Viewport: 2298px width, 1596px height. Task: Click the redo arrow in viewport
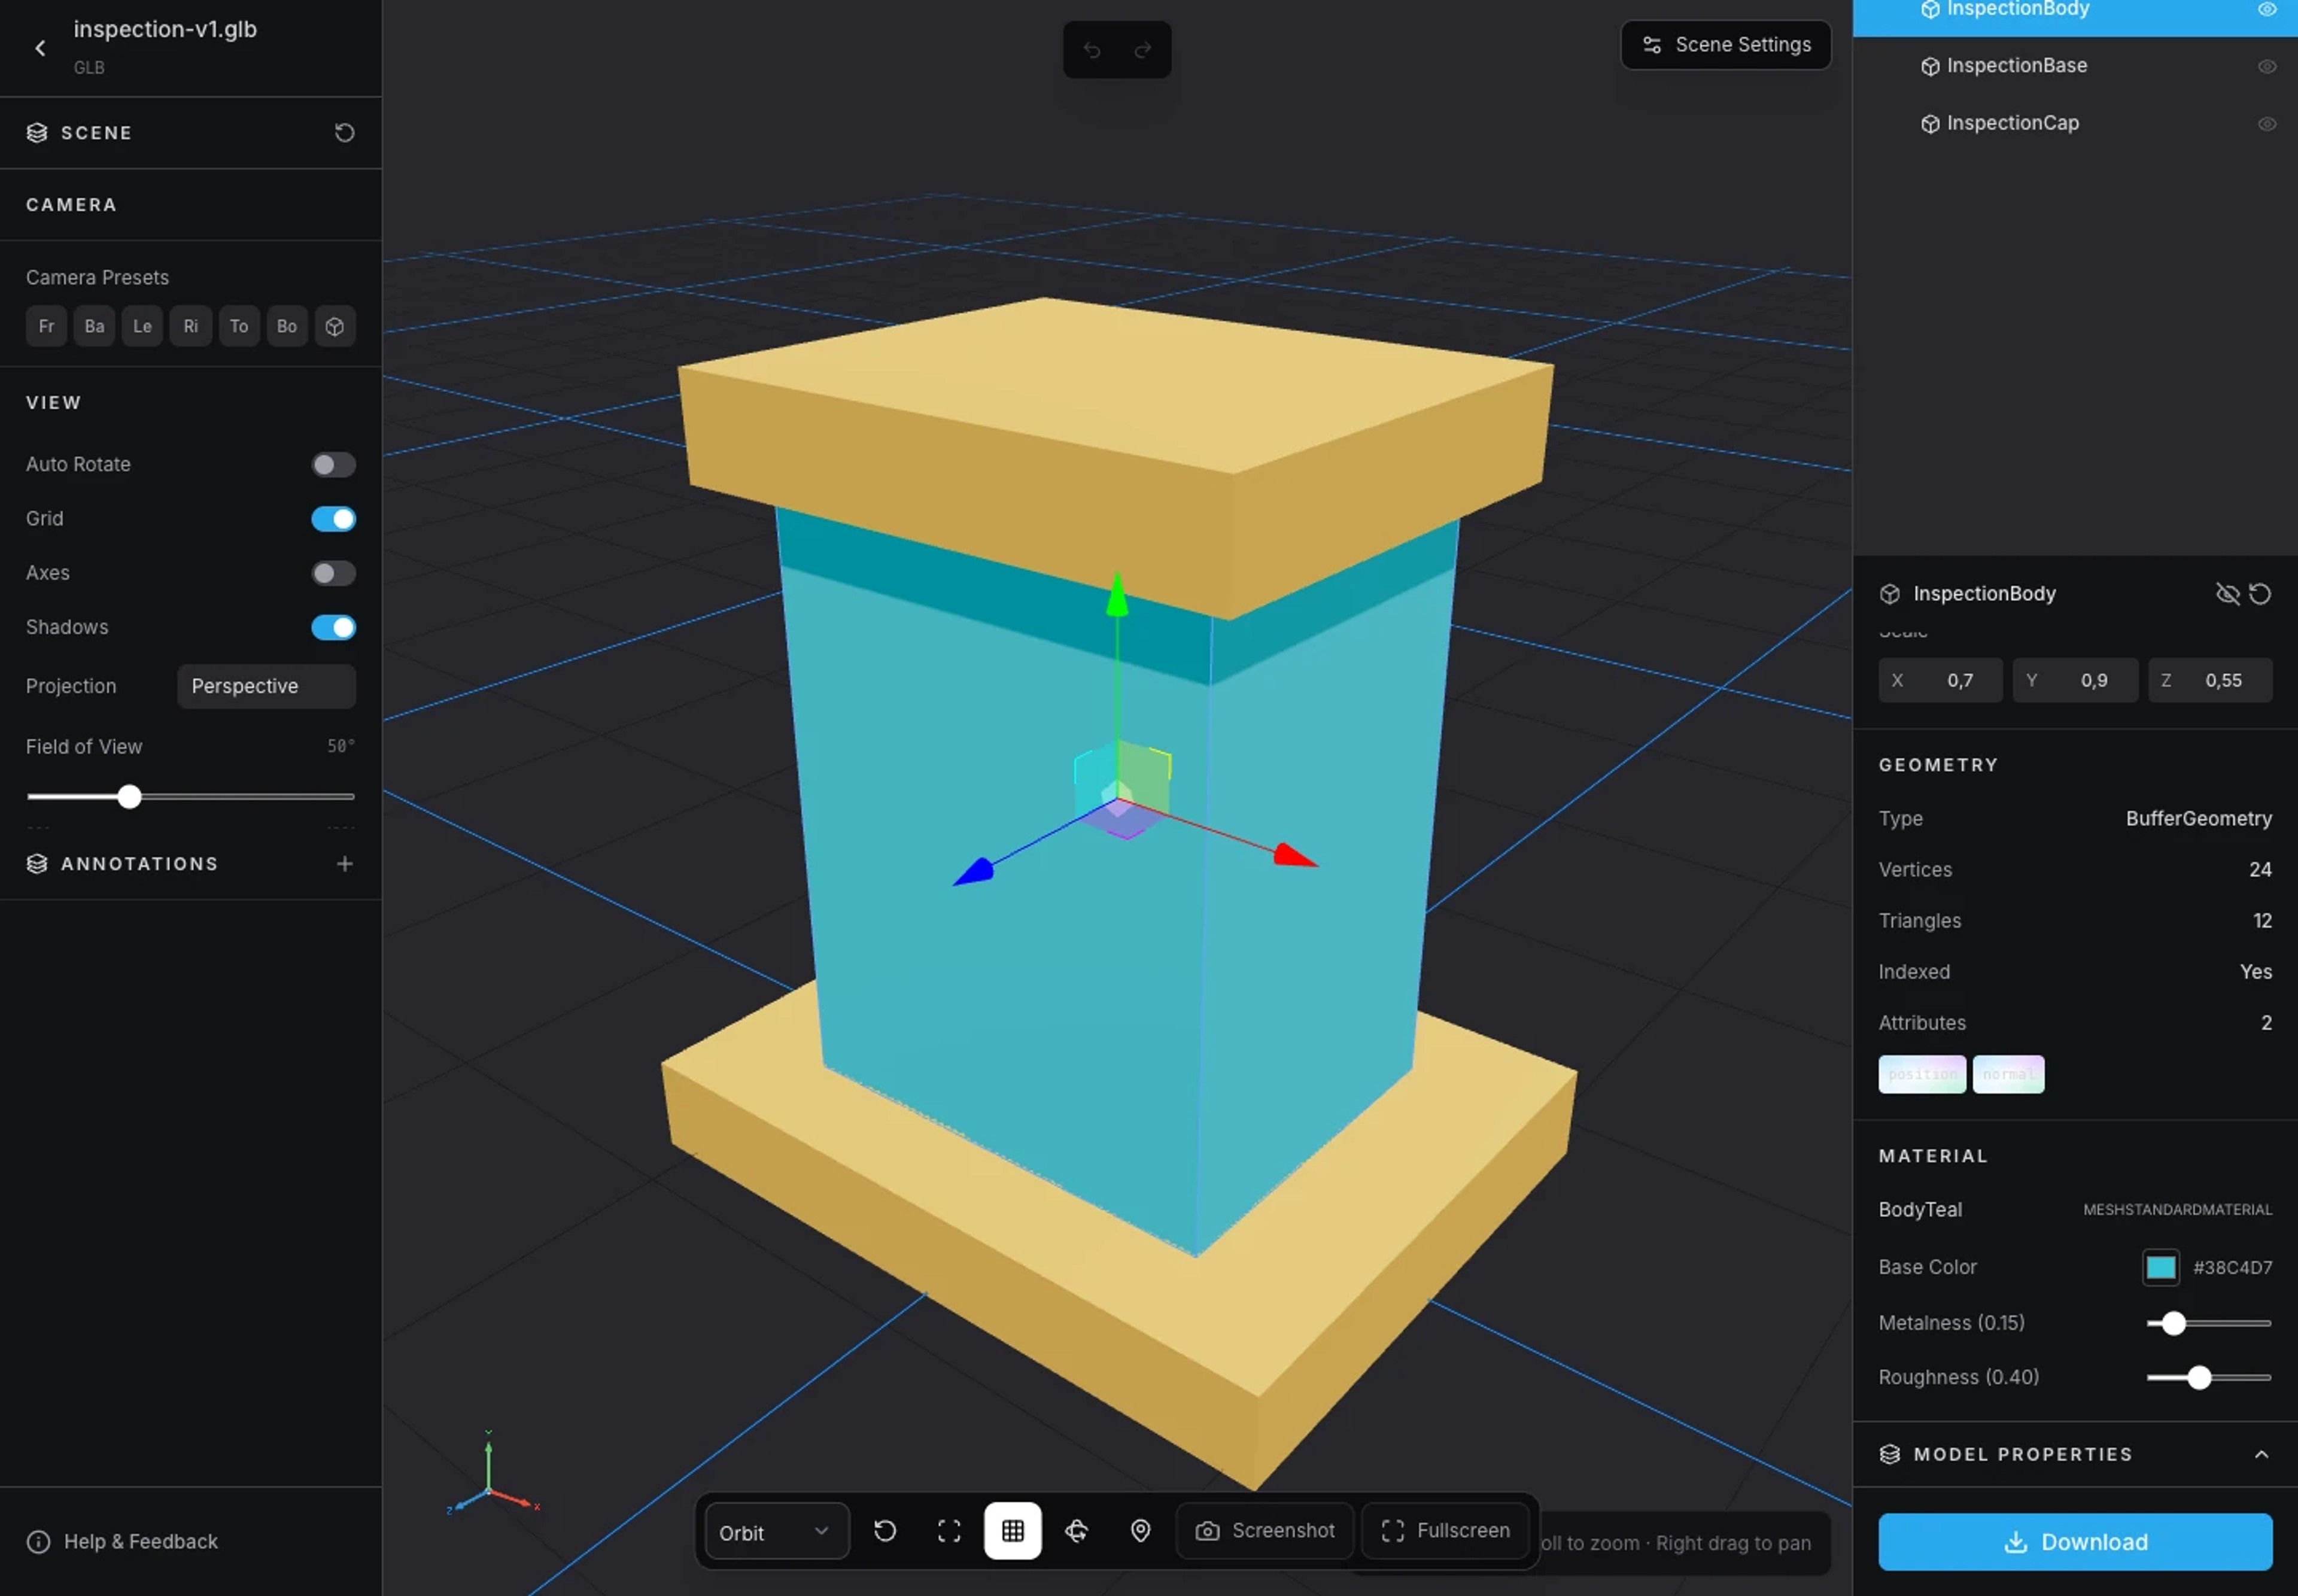[1142, 50]
